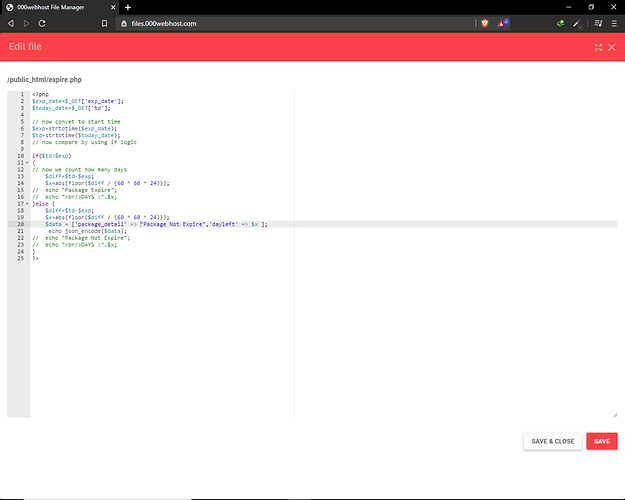This screenshot has height=500, width=625.
Task: Bookmark this page using bookmark icon
Action: 104,24
